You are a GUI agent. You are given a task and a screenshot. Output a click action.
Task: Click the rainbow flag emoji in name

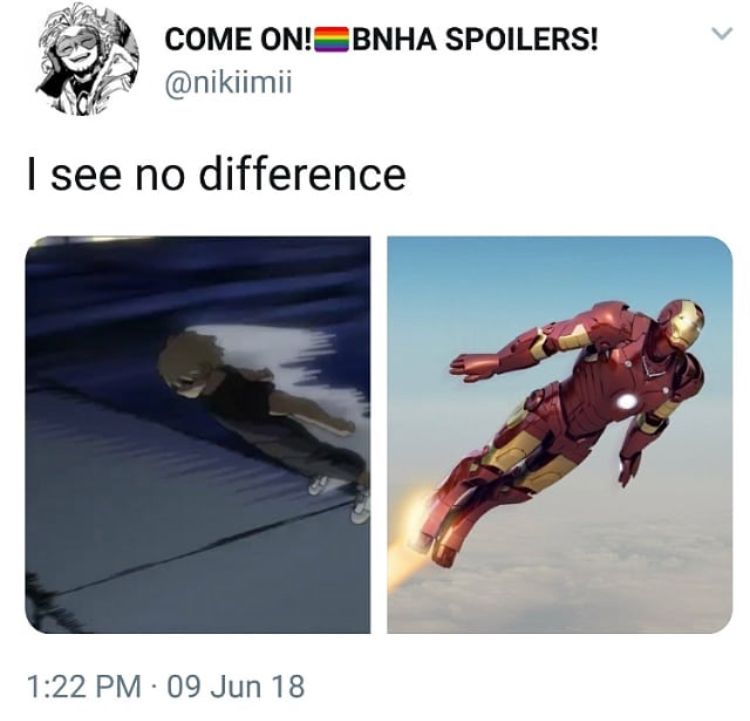point(332,39)
